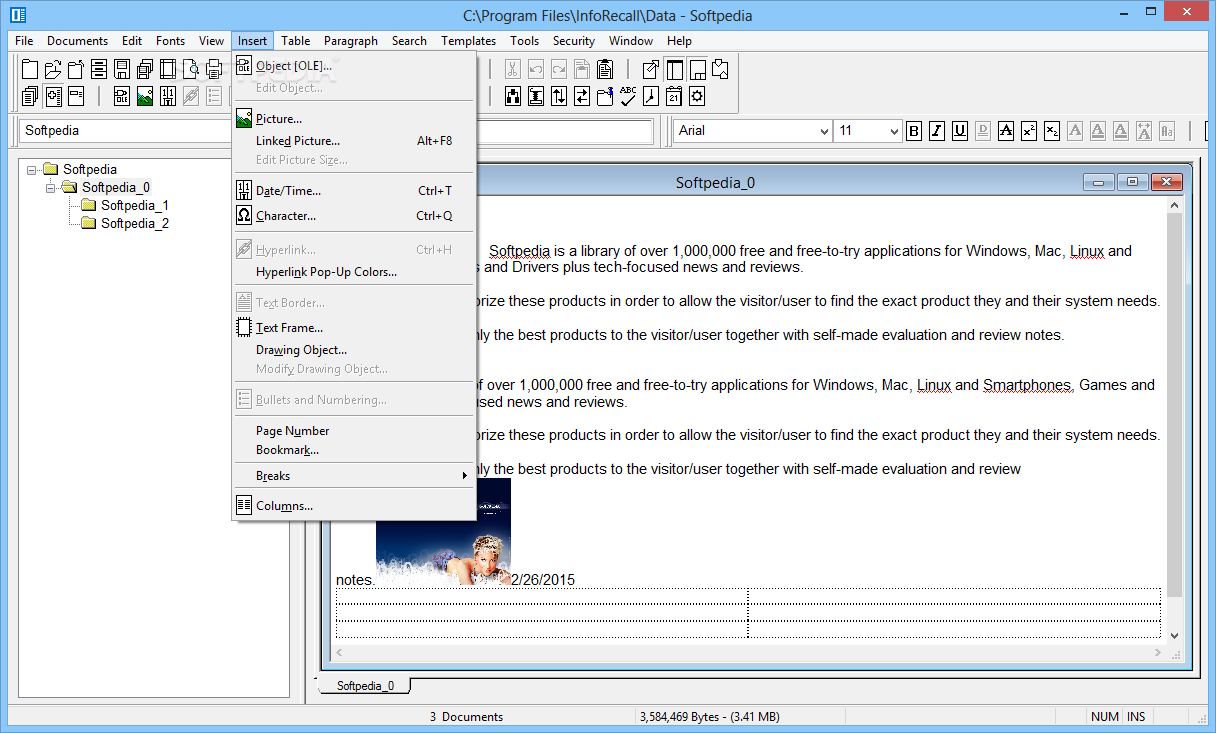Click the Superscript x² icon

point(1028,131)
